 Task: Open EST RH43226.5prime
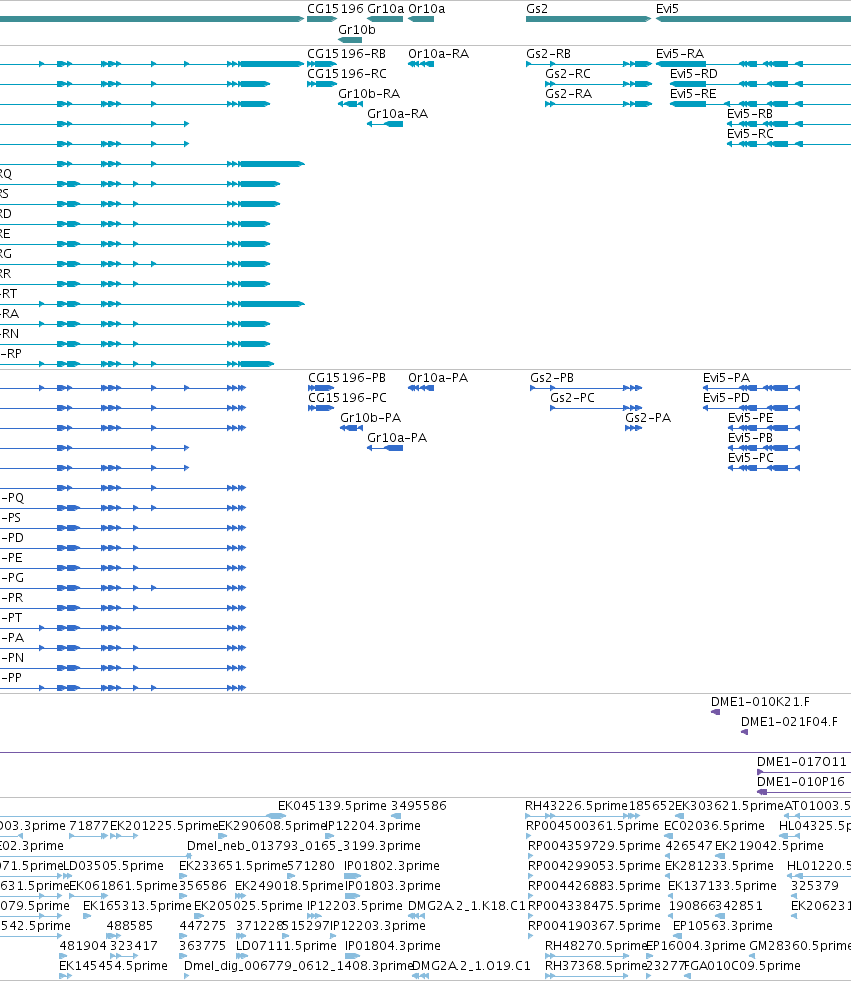click(576, 806)
